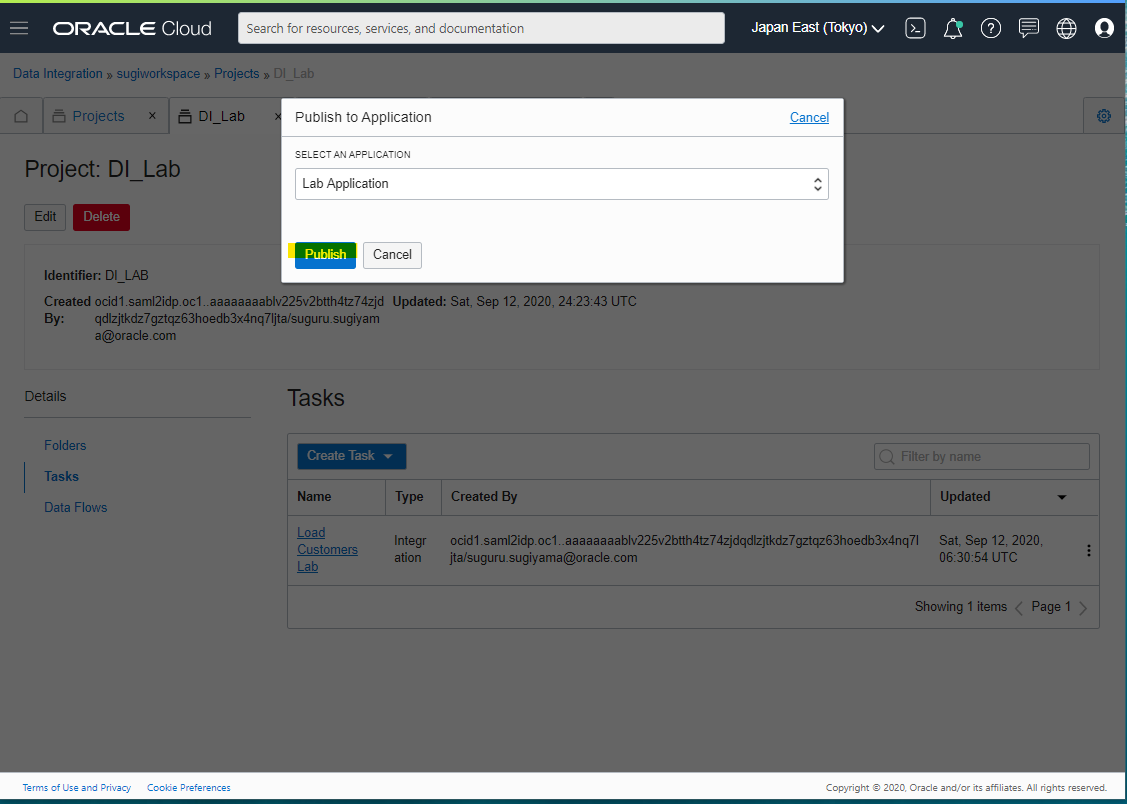
Task: Close the DI_Lab tab
Action: (278, 116)
